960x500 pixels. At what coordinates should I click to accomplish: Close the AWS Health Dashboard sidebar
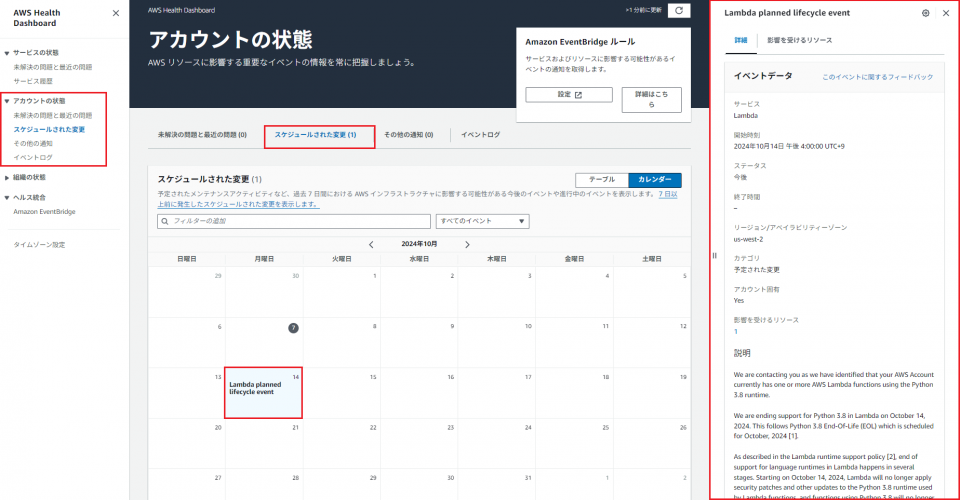click(x=116, y=13)
